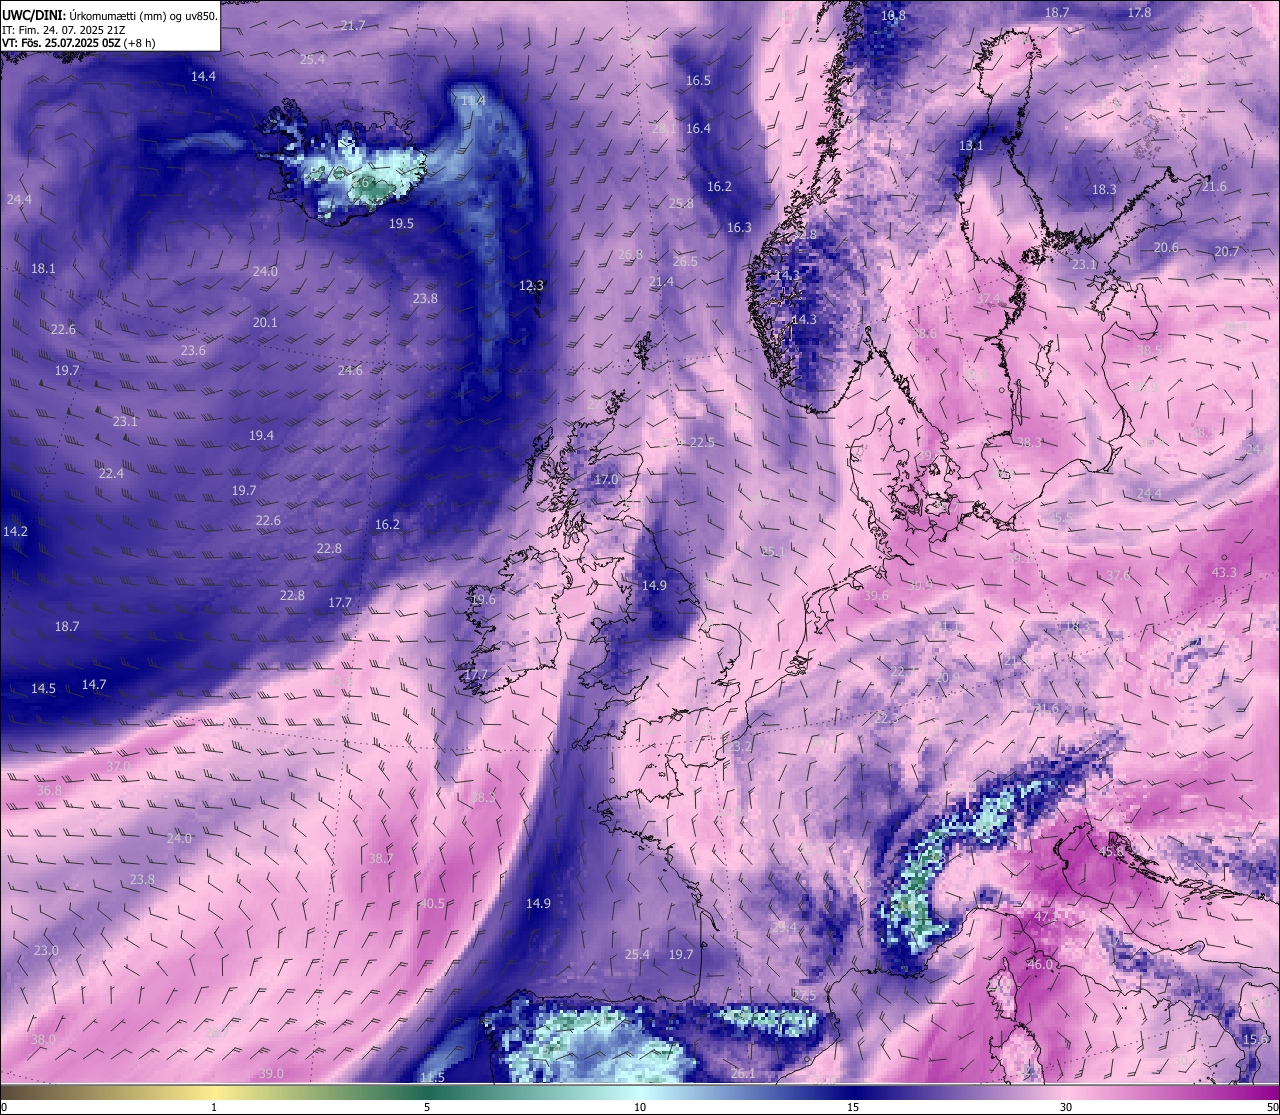Click the map value '23.6'
The height and width of the screenshot is (1115, 1280).
[193, 351]
